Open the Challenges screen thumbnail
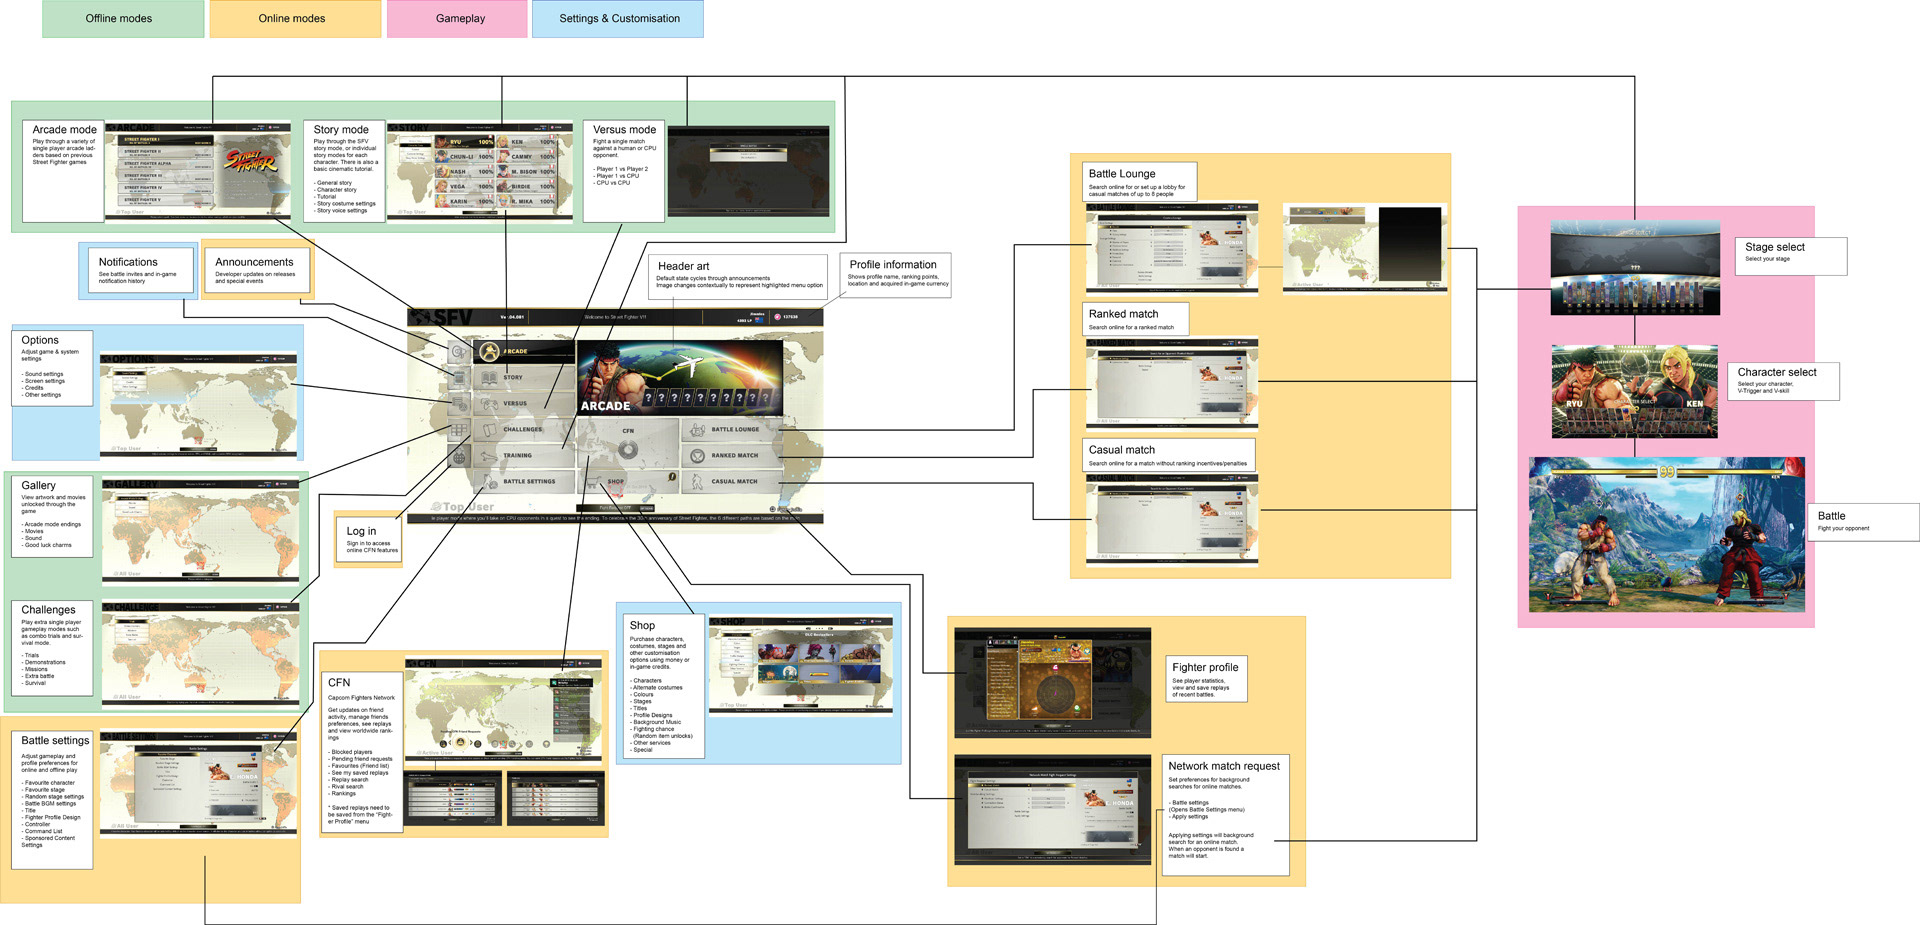Viewport: 1920px width, 925px height. click(200, 653)
